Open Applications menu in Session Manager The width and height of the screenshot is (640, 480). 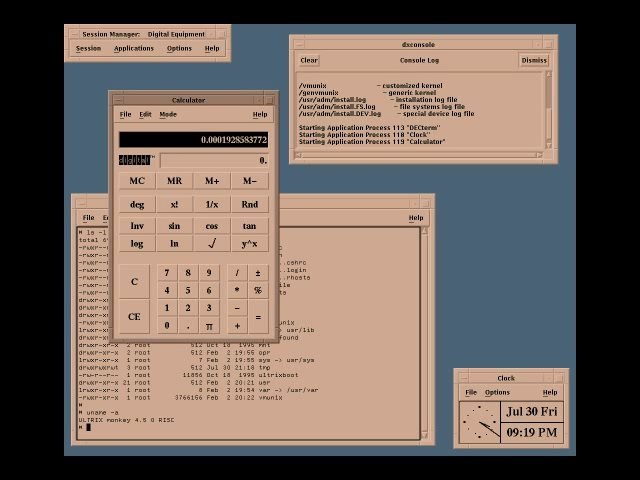click(134, 48)
